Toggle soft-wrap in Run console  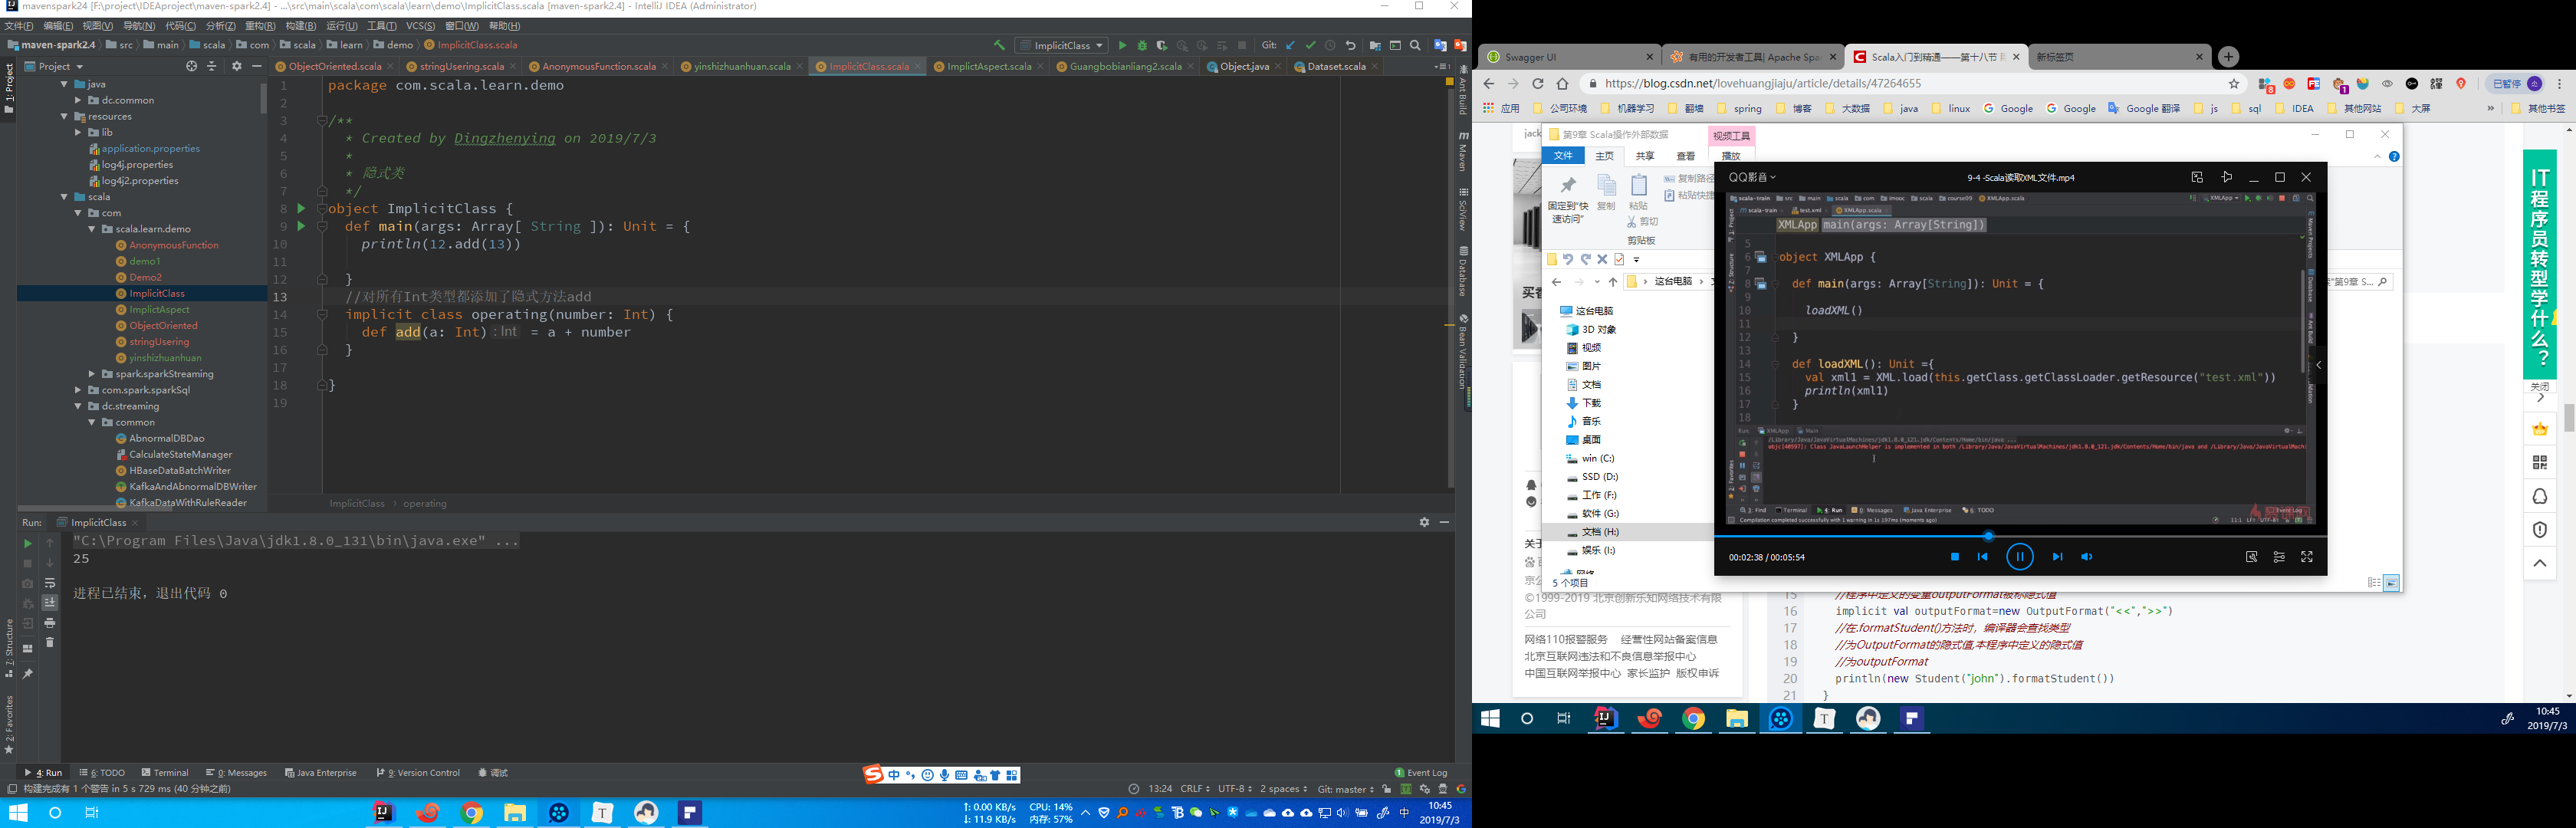point(49,583)
